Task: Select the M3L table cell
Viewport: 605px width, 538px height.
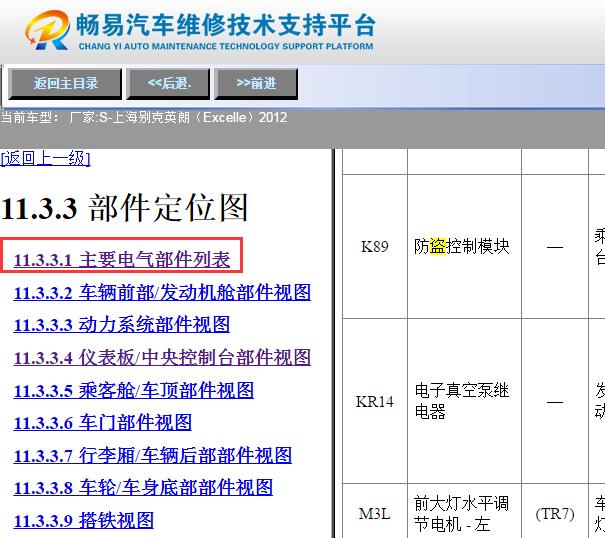Action: pos(375,513)
